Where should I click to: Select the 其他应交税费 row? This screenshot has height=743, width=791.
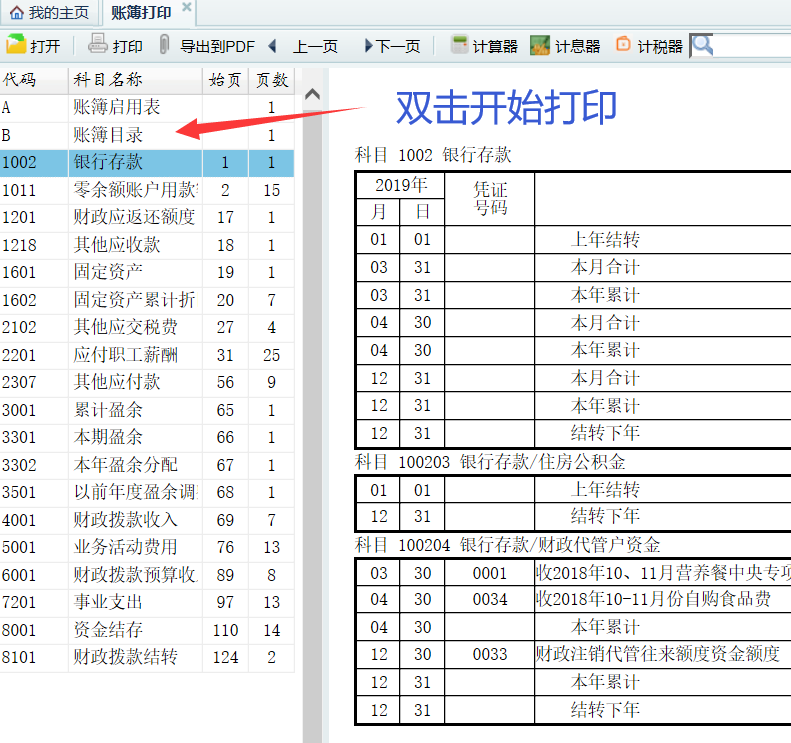(147, 327)
